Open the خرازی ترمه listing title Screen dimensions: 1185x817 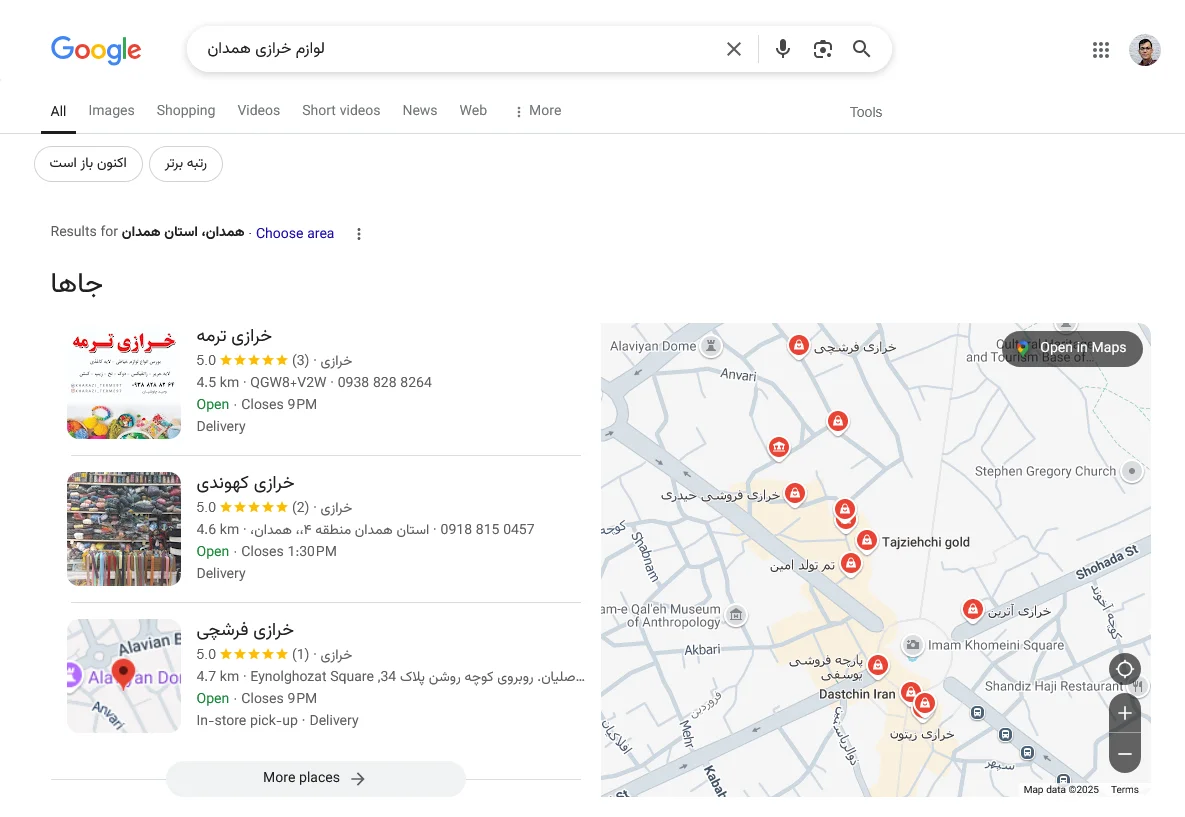pyautogui.click(x=234, y=336)
